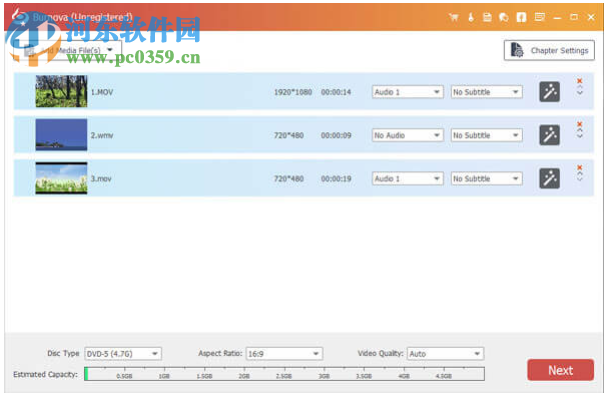
Task: Move 3.mov up with its up arrow
Action: tap(580, 174)
